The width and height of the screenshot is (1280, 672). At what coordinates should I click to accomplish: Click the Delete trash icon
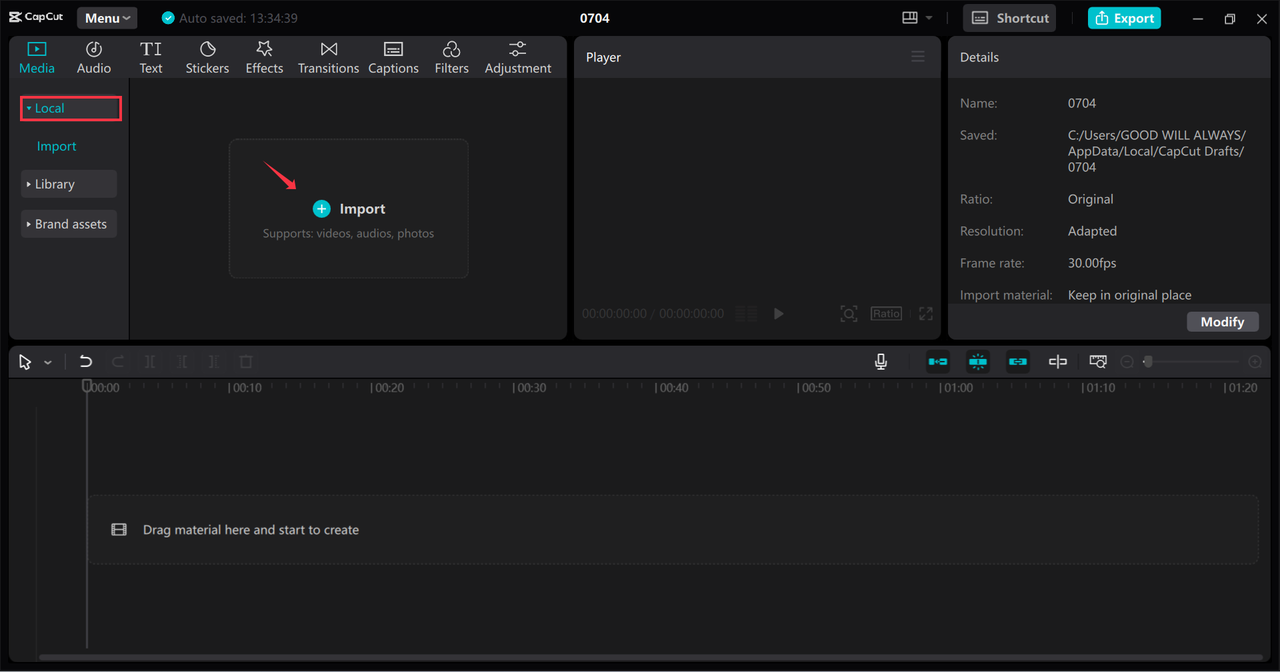246,362
